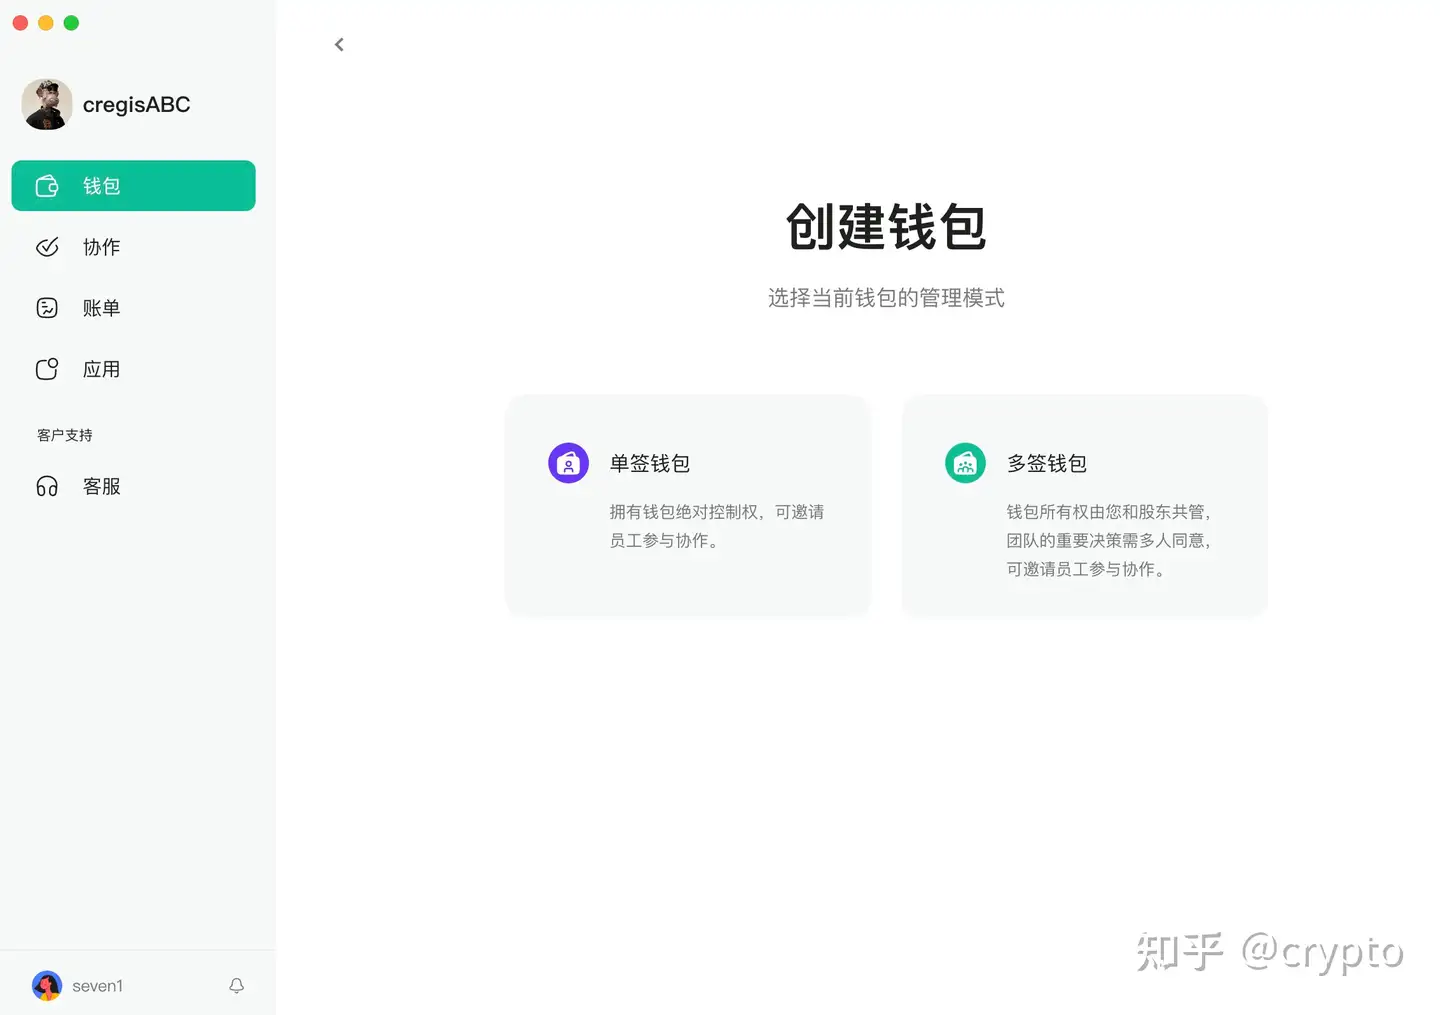
Task: Click the back arrow at top
Action: pyautogui.click(x=339, y=44)
